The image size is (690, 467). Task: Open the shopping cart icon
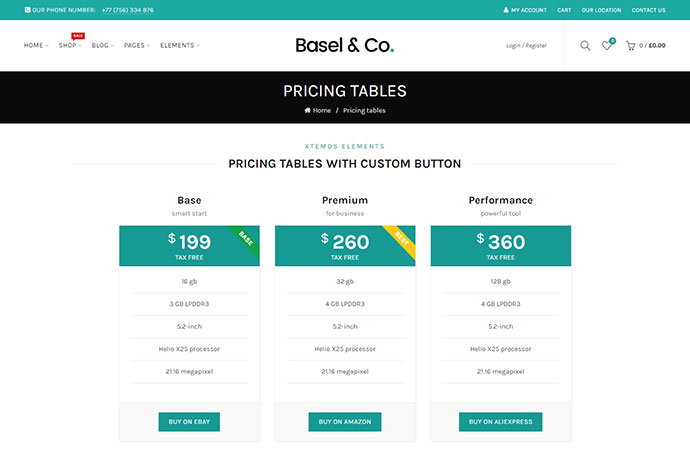(x=630, y=45)
